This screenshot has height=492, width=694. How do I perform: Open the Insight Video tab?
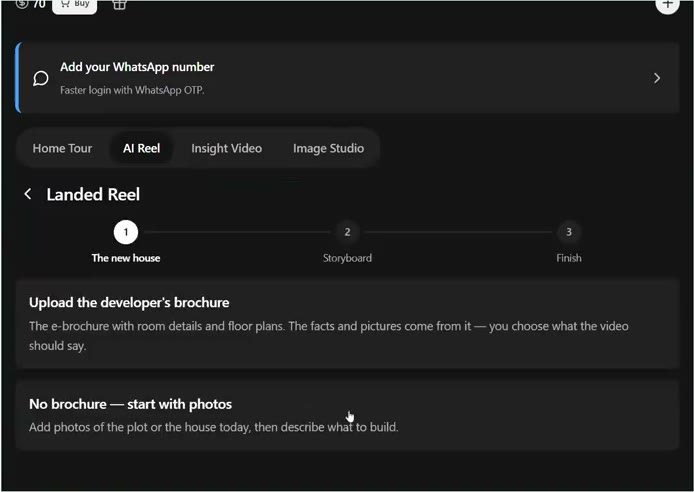[x=227, y=148]
